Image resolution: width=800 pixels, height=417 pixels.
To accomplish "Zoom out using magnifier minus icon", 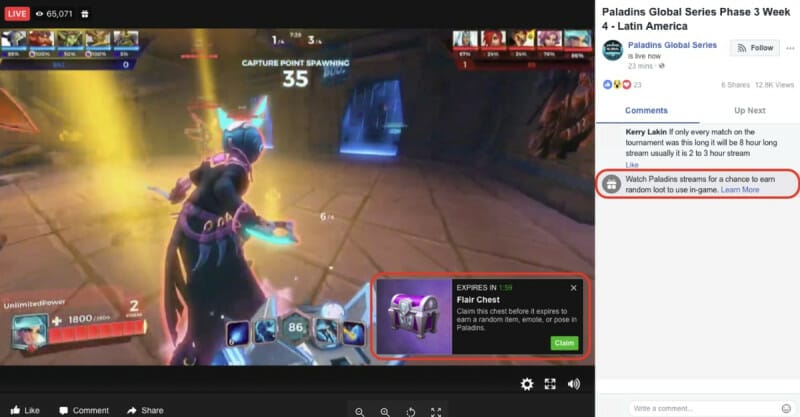I will tap(360, 411).
